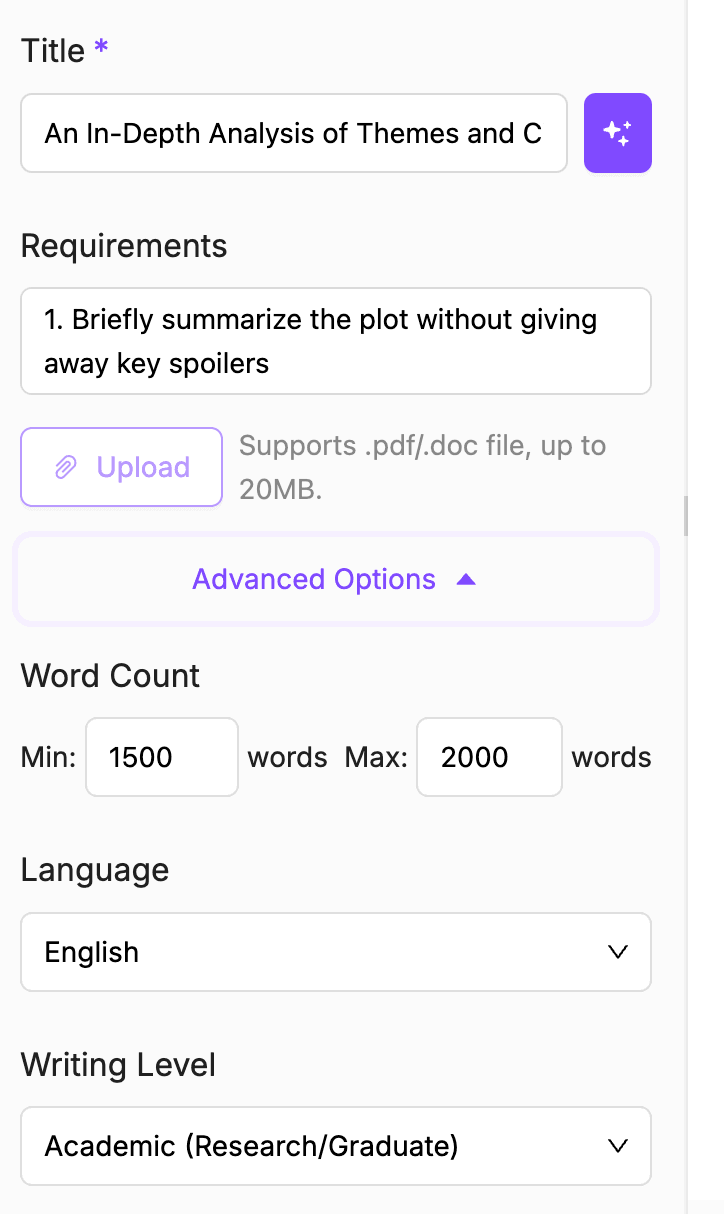Click the triangle arrow beside Advanced Options
This screenshot has height=1214, width=724.
(465, 580)
